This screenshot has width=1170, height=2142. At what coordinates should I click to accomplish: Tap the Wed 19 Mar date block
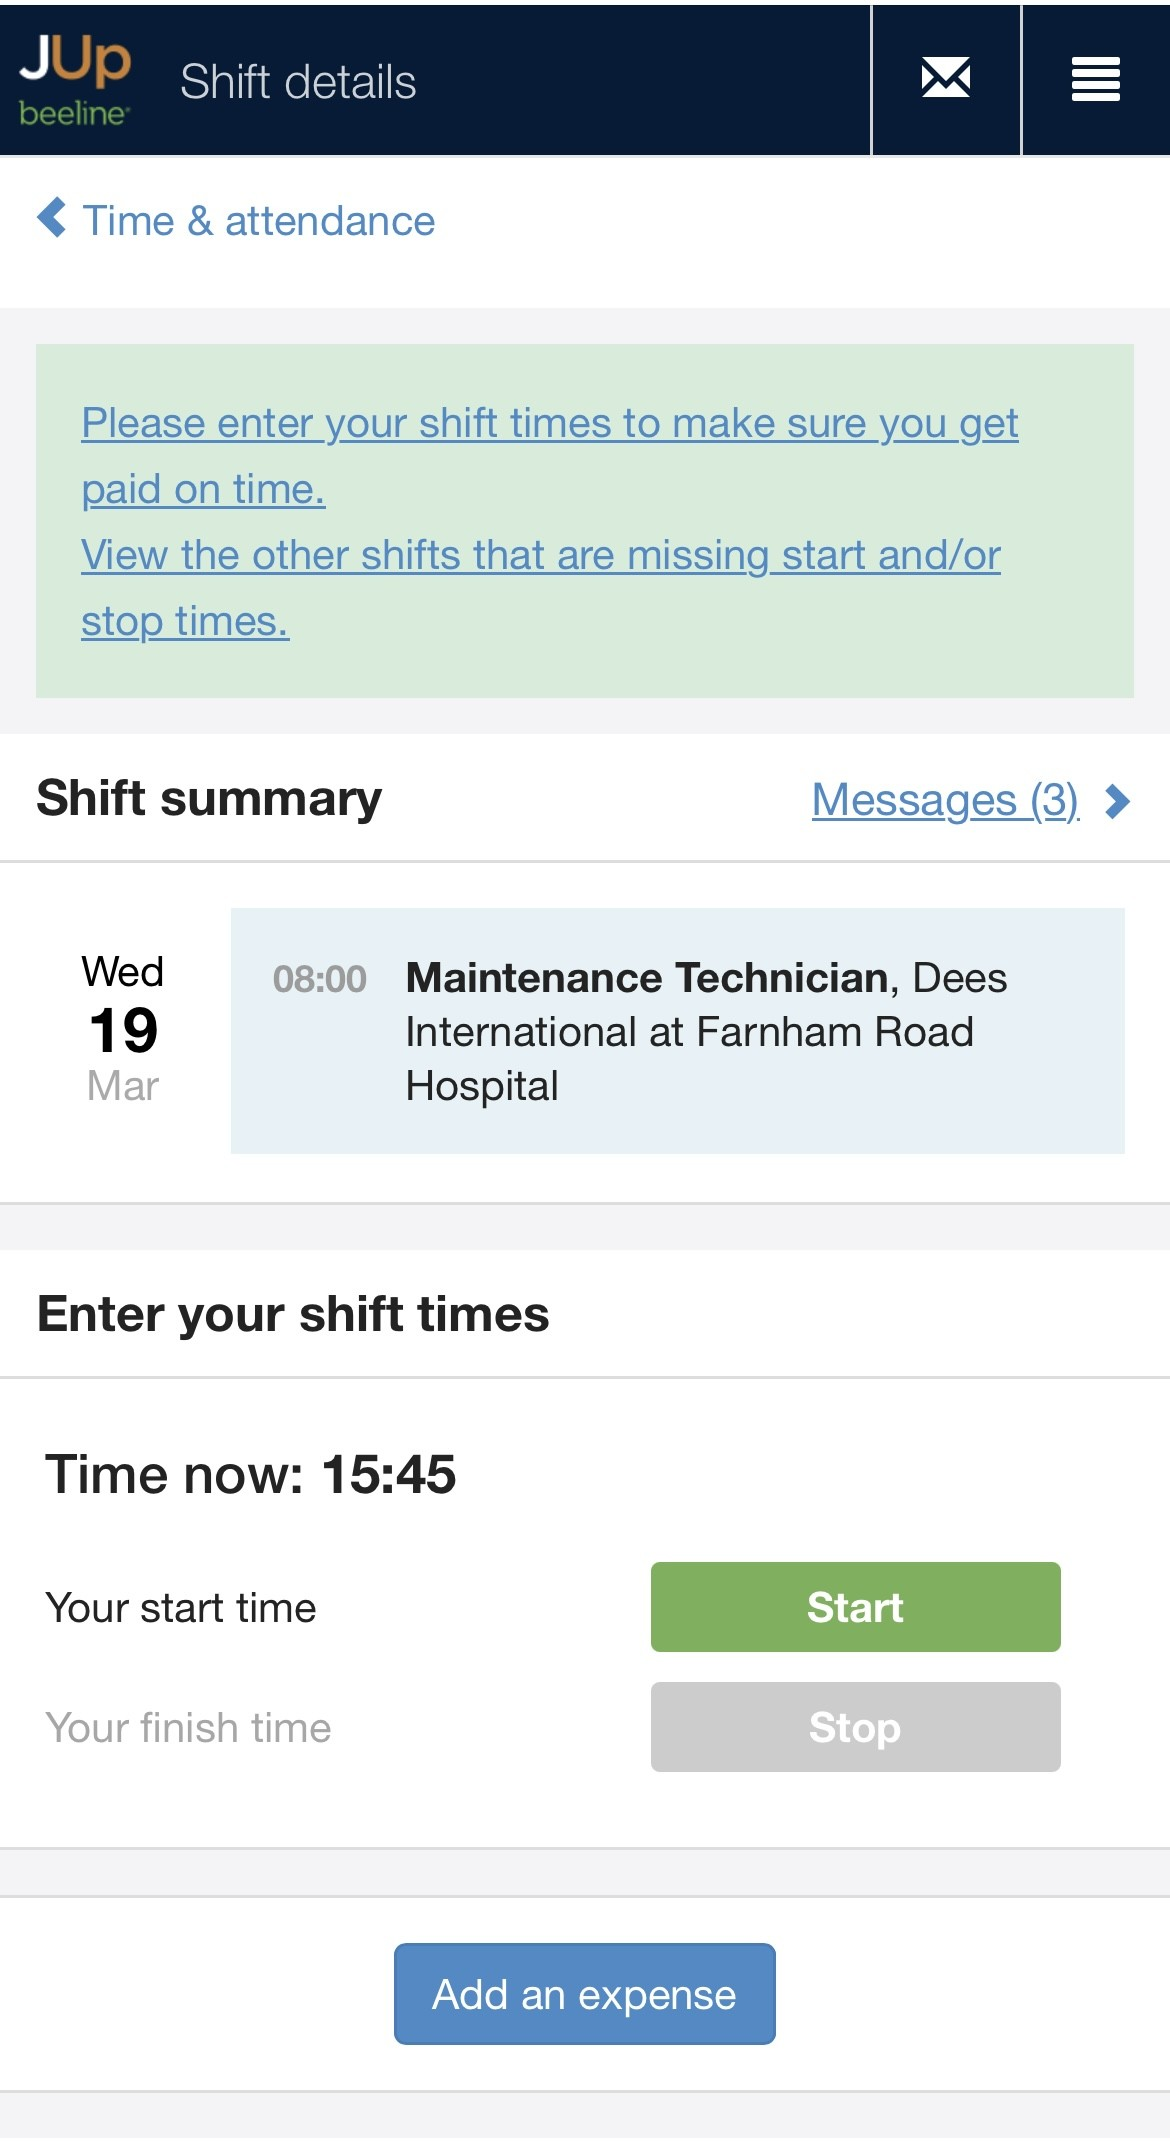pyautogui.click(x=123, y=1029)
